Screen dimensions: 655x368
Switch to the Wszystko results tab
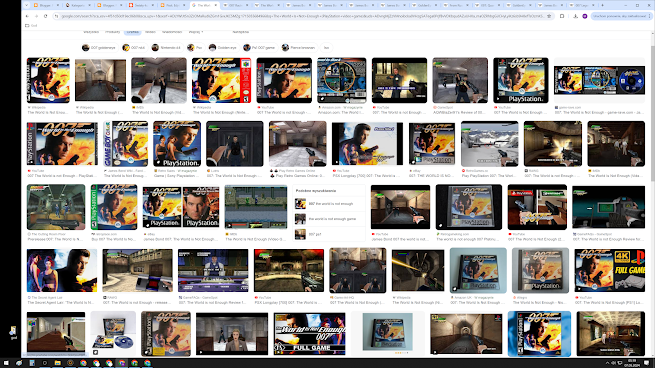91,32
